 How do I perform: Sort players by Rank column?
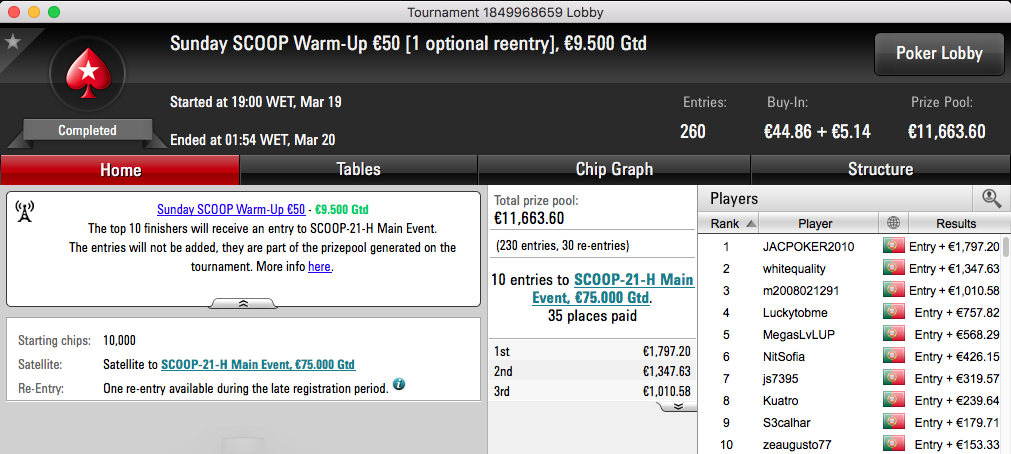coord(729,224)
